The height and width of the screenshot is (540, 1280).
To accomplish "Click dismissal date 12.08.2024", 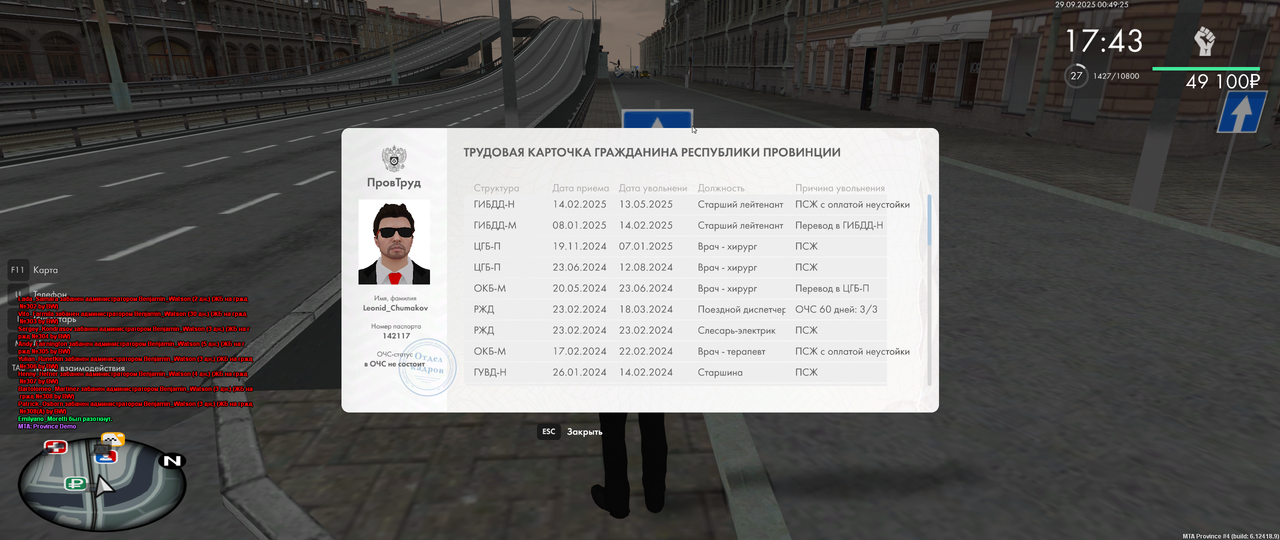I will (646, 267).
